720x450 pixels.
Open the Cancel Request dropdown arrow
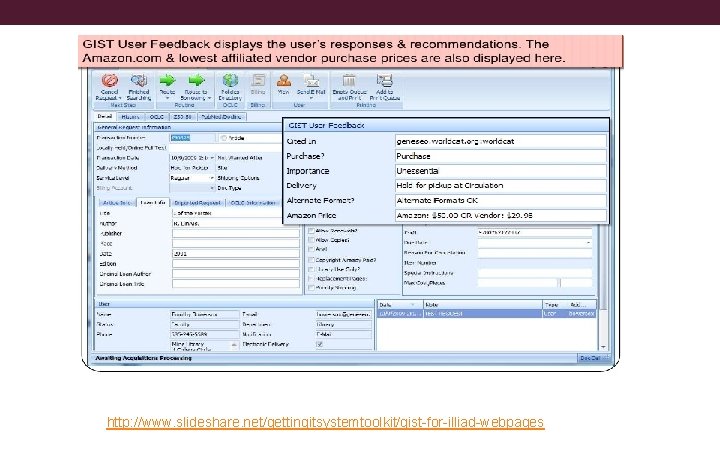(x=120, y=98)
